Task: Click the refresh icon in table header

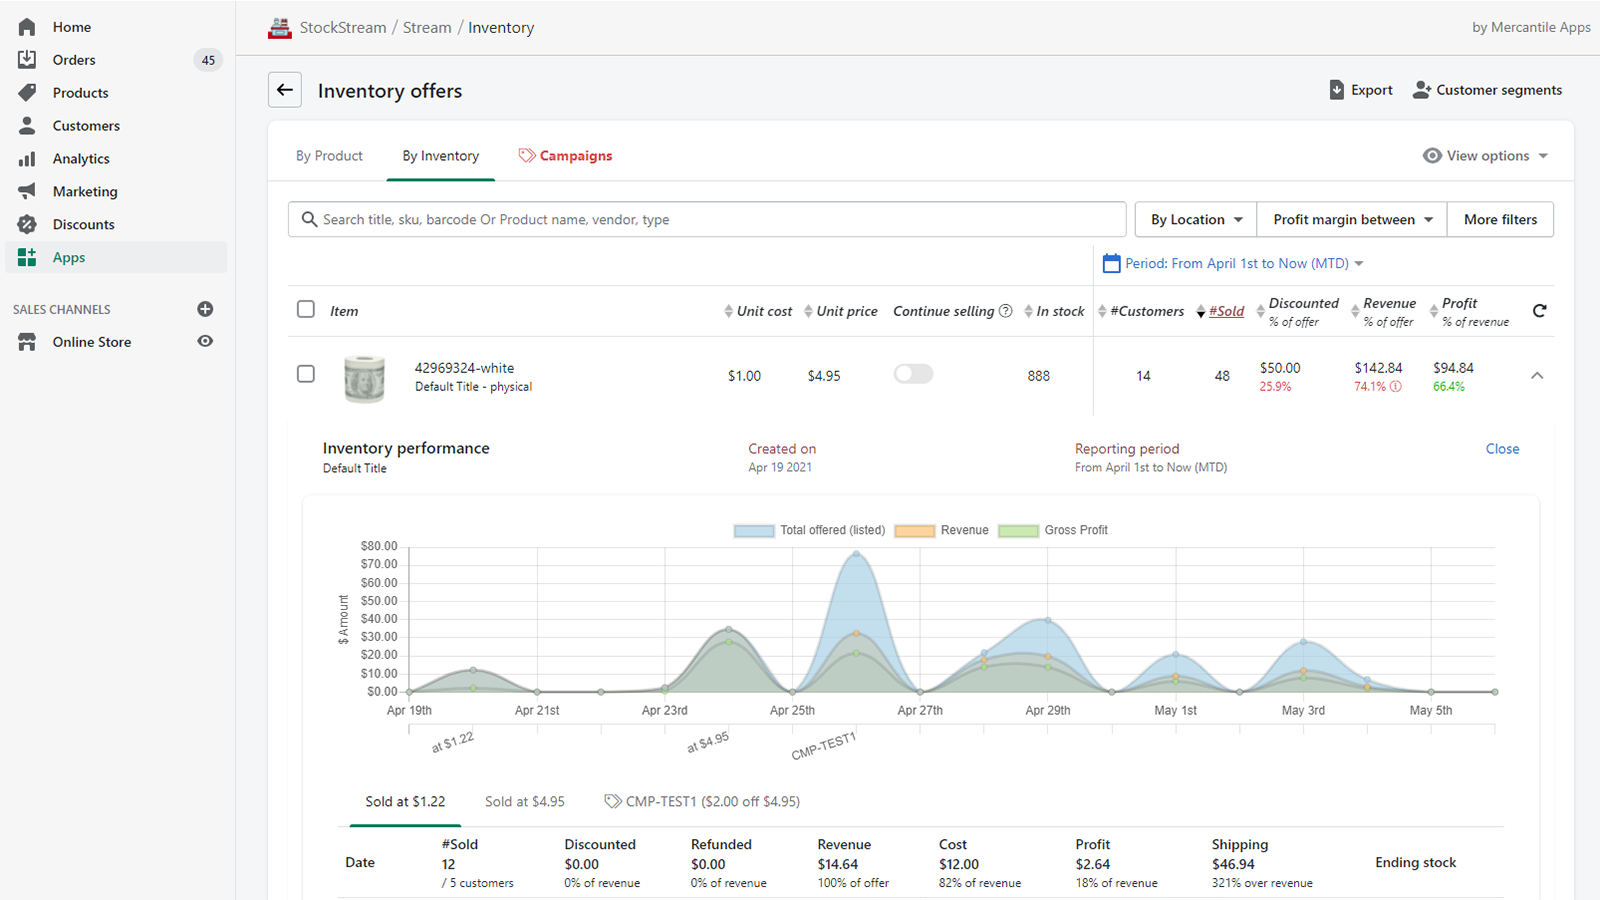Action: (1539, 311)
